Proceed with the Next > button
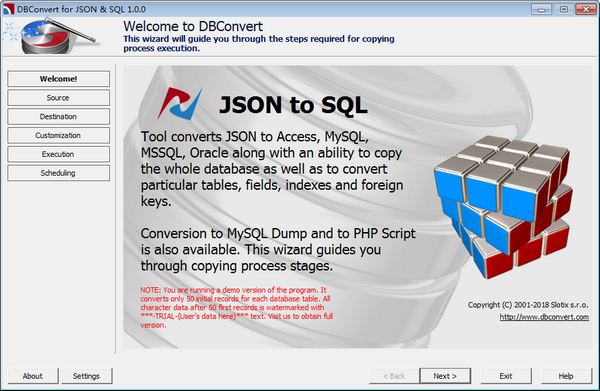The height and width of the screenshot is (391, 600). point(445,376)
